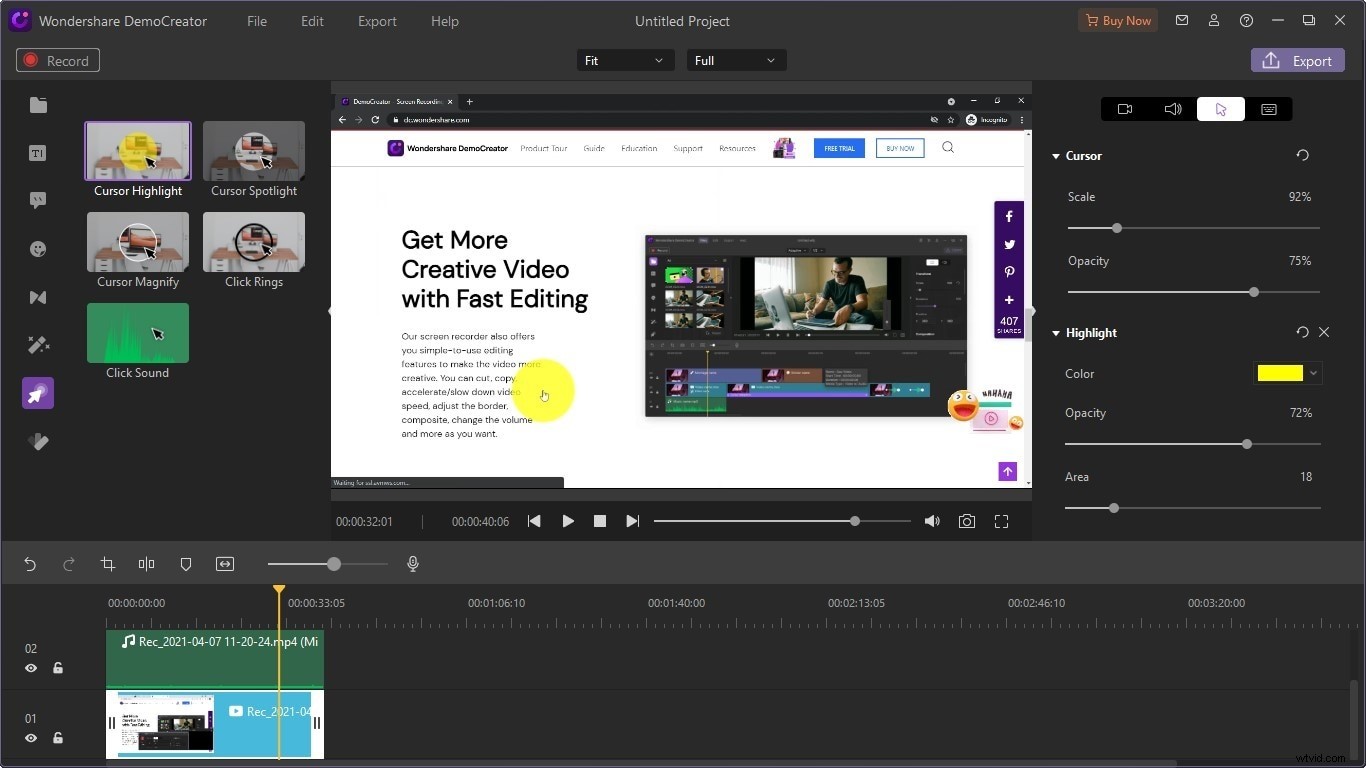Select the Text tool in the sidebar

37,153
